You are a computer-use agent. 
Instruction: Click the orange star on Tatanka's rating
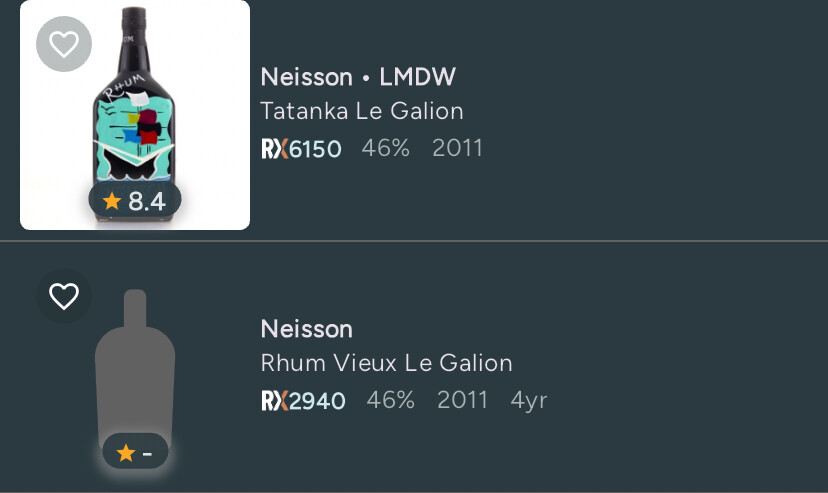[x=112, y=201]
